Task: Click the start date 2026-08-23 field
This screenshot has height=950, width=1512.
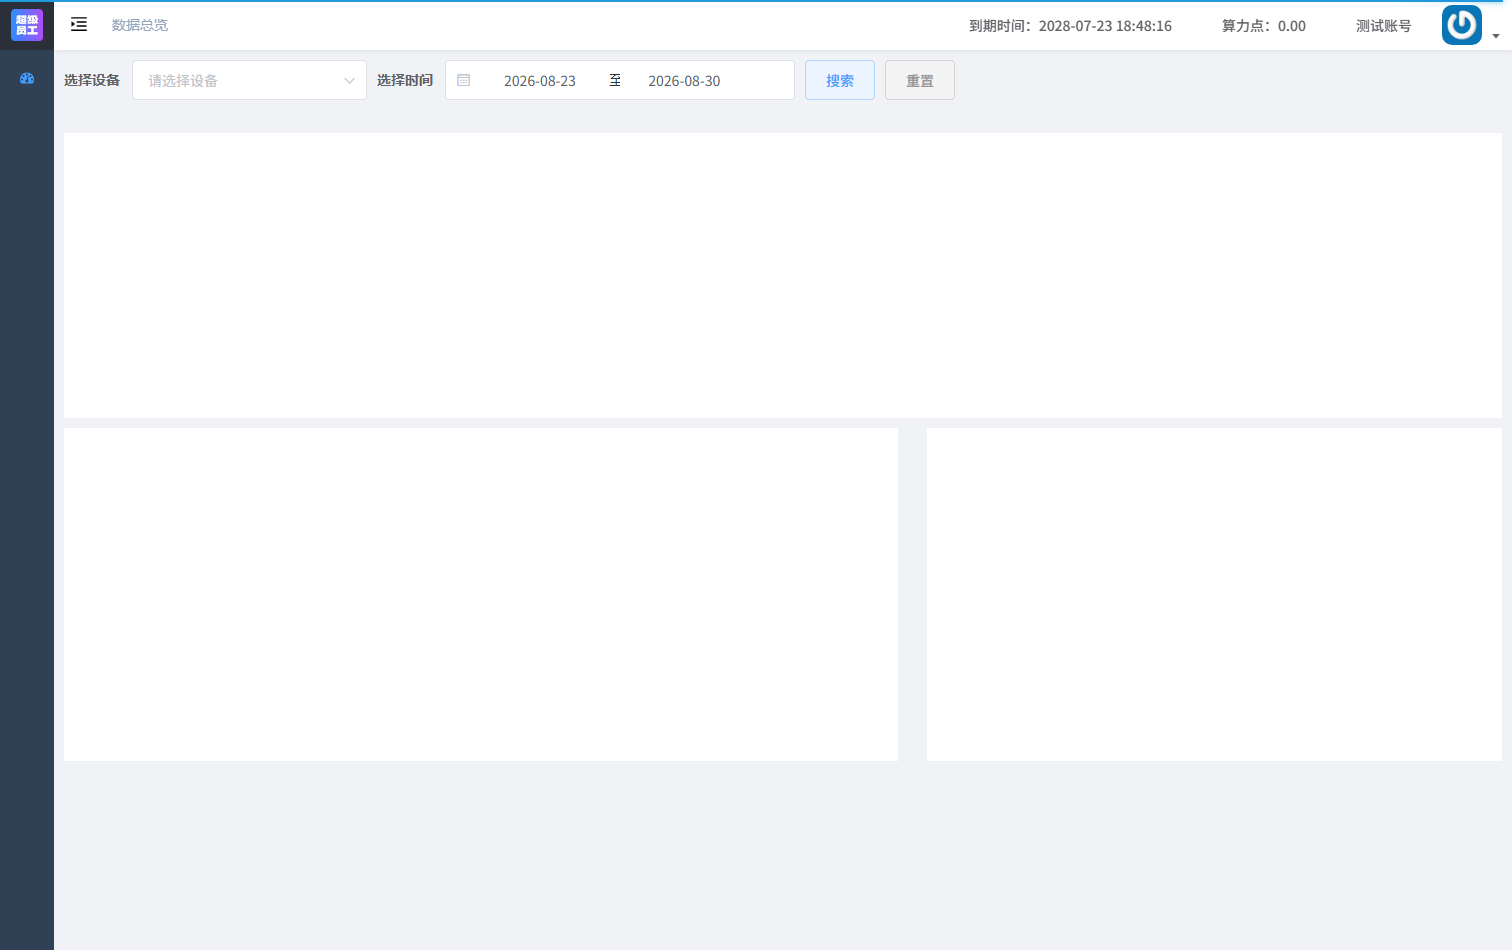Action: pyautogui.click(x=540, y=81)
